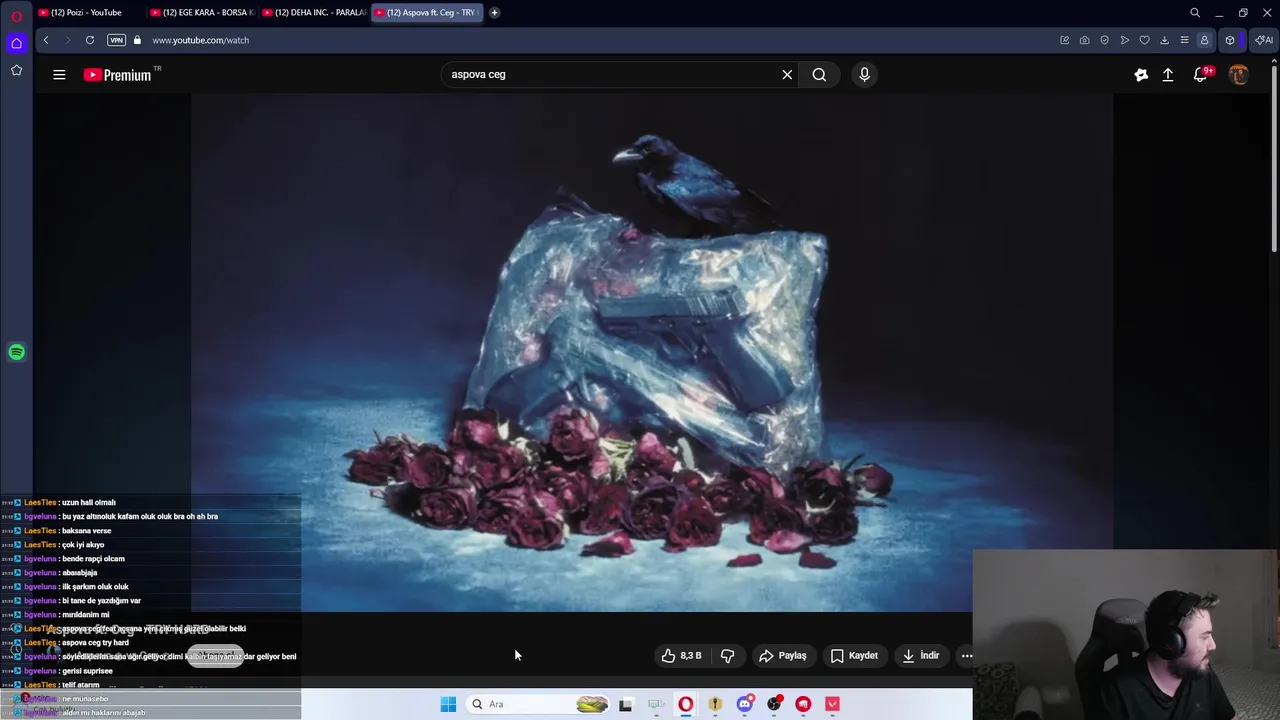Open the Opera AI assistant button

click(x=1264, y=40)
